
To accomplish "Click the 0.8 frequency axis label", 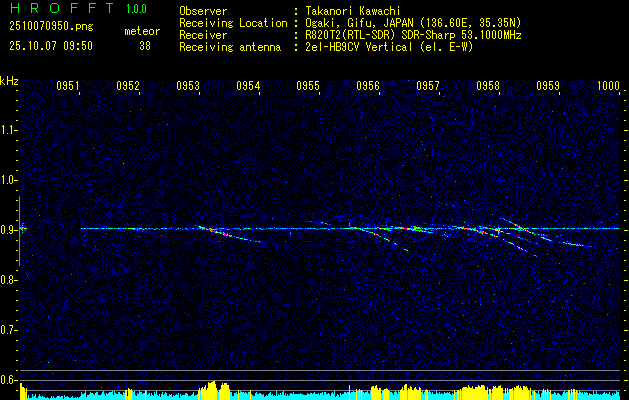I will click(9, 280).
